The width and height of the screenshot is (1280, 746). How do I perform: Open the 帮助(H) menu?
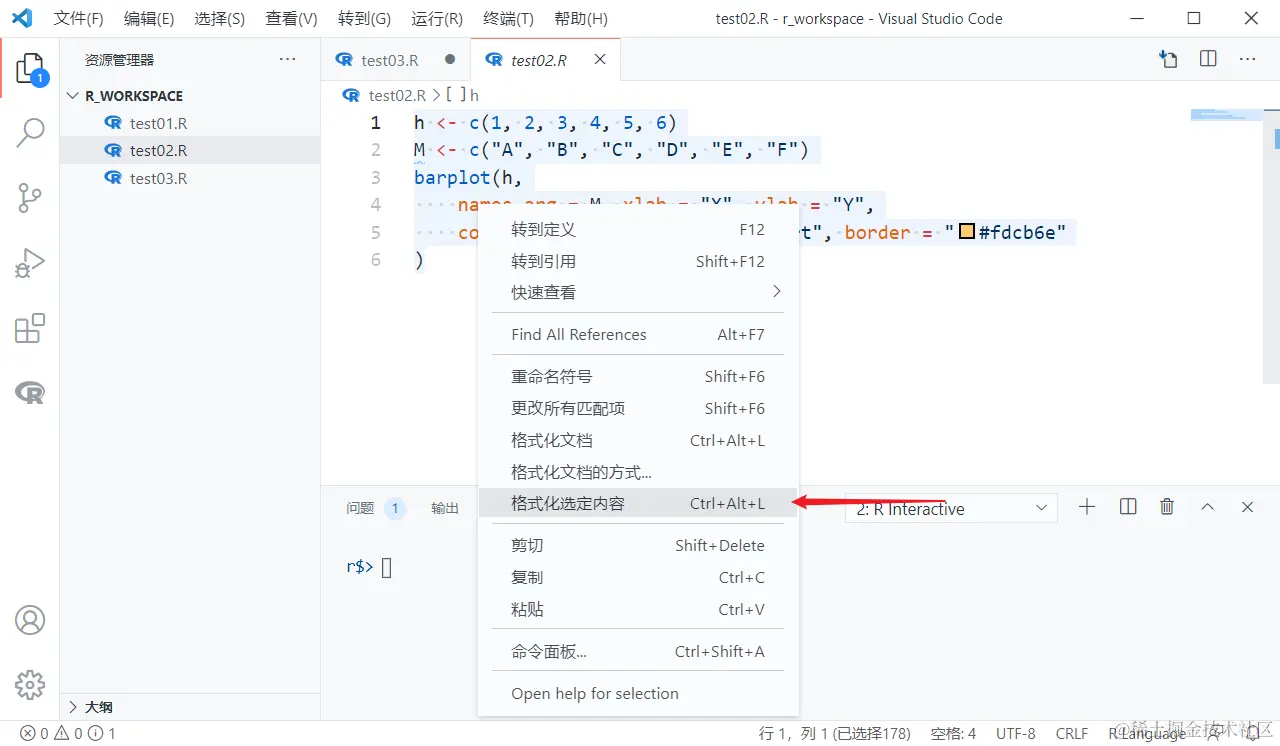click(581, 18)
